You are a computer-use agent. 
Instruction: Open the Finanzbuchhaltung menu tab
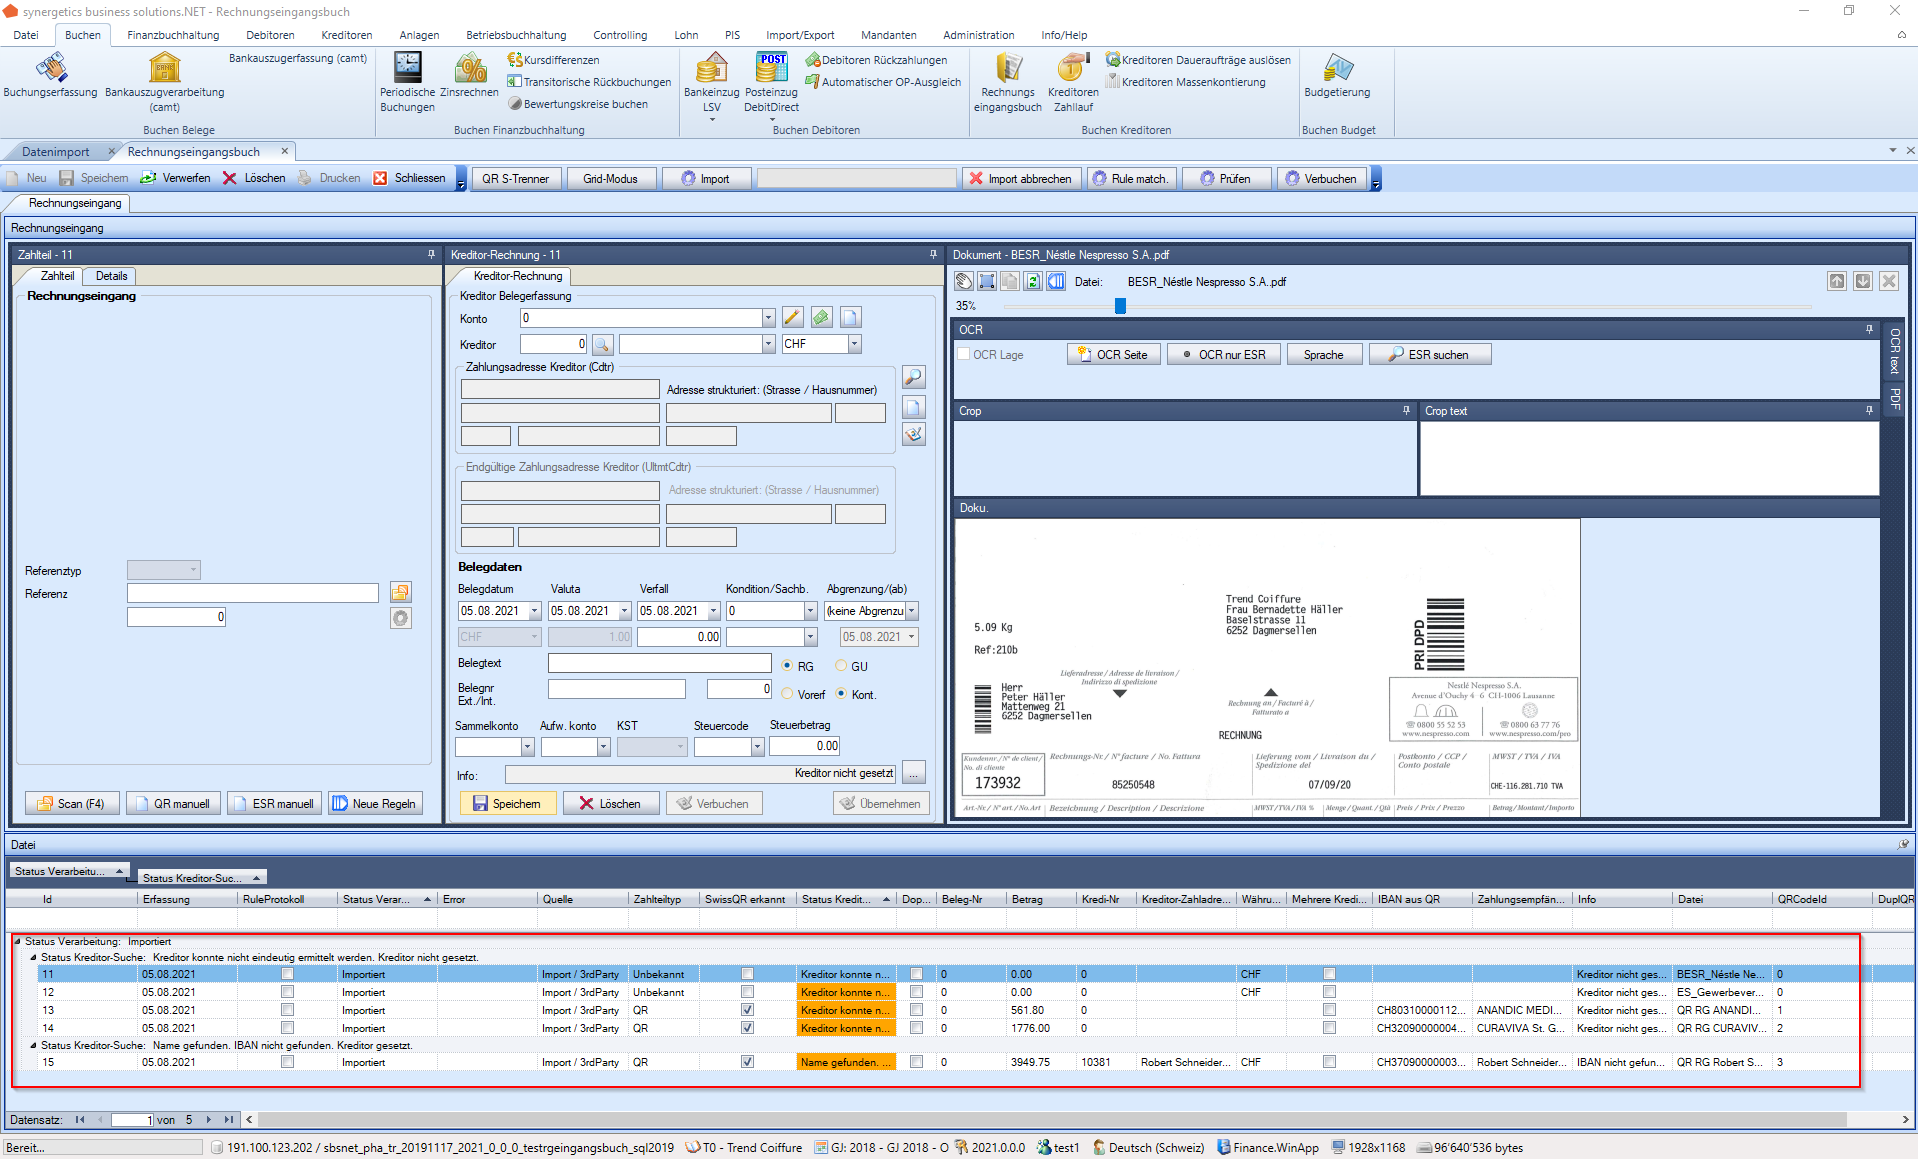(x=173, y=35)
